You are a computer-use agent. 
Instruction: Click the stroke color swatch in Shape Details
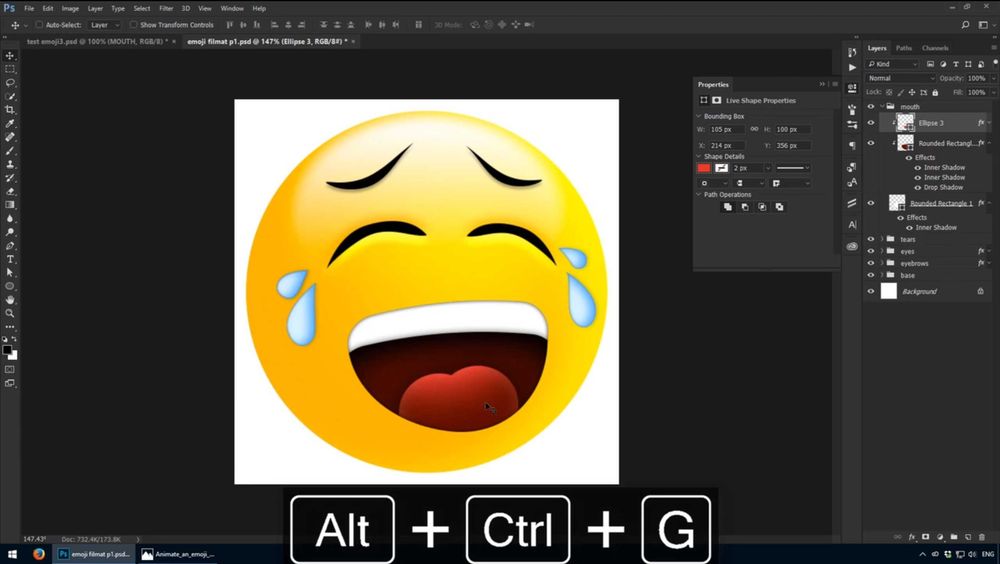[x=721, y=168]
